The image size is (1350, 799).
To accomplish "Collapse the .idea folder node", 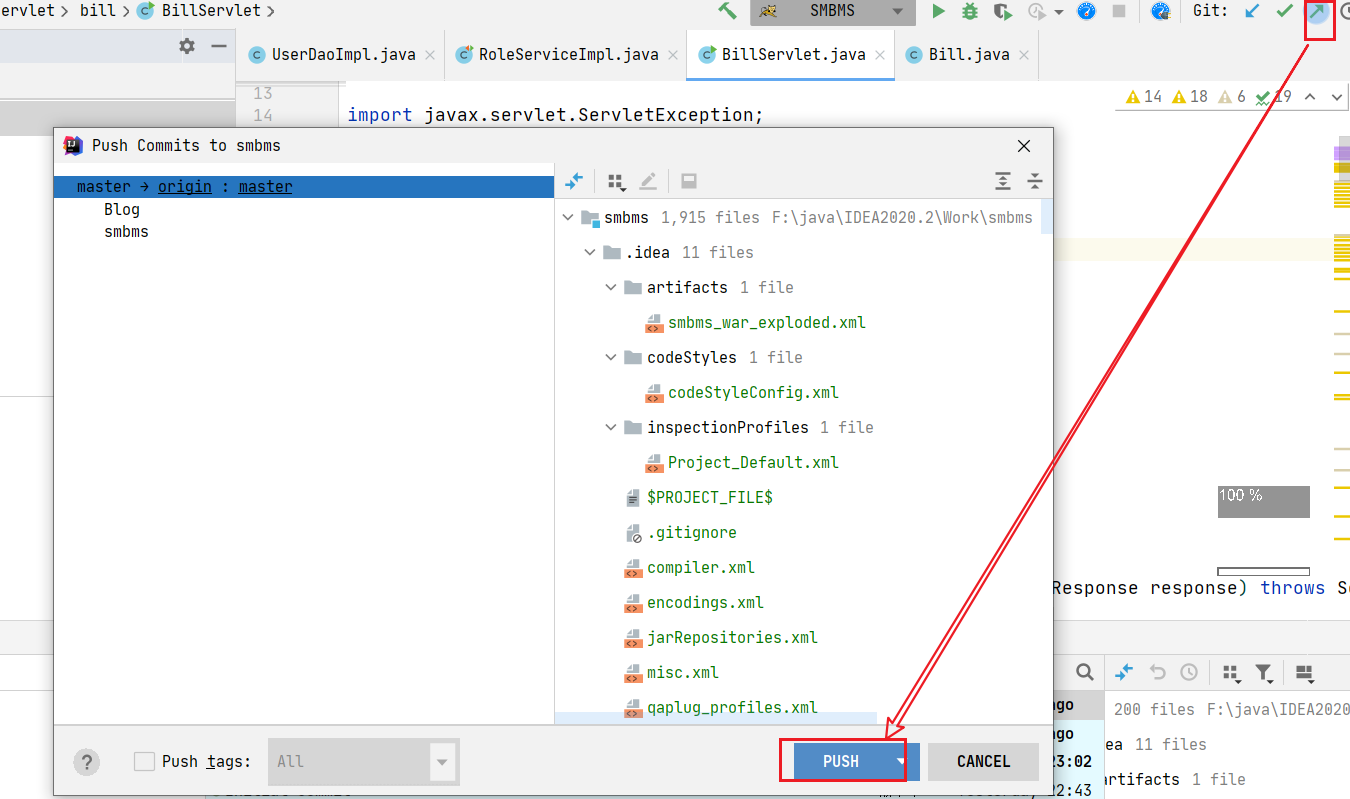I will (590, 252).
